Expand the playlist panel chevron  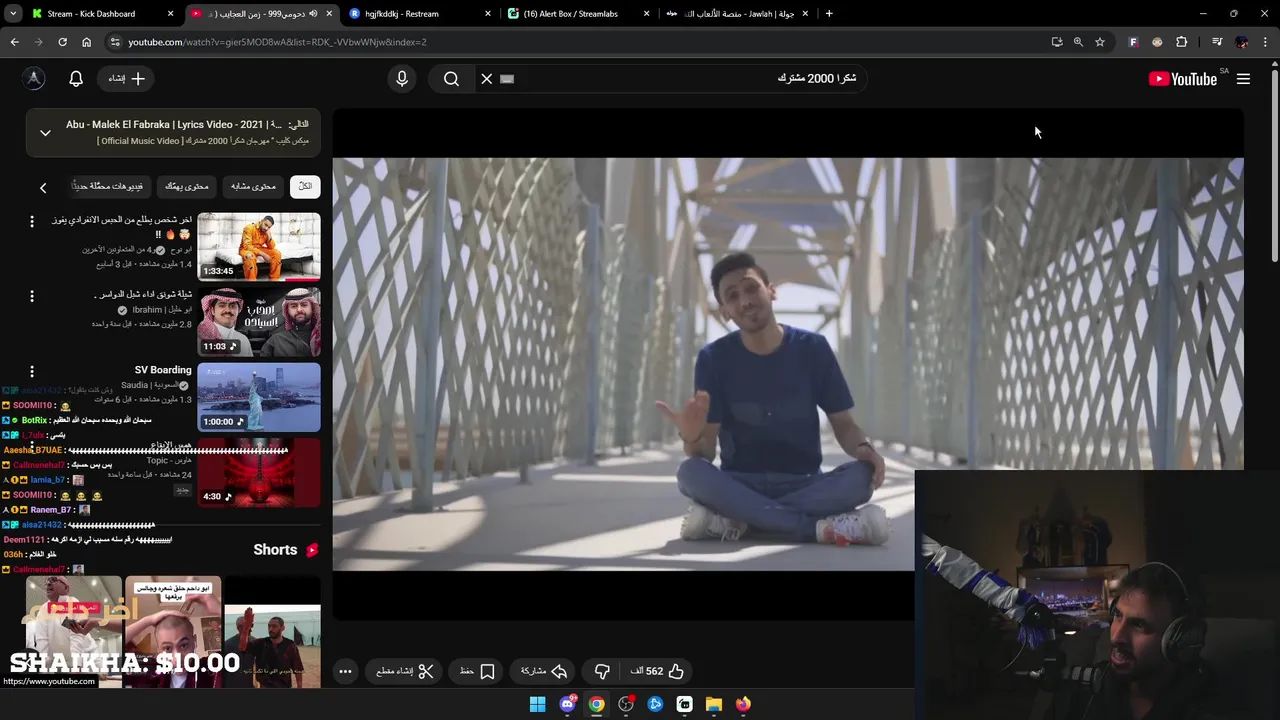point(45,132)
